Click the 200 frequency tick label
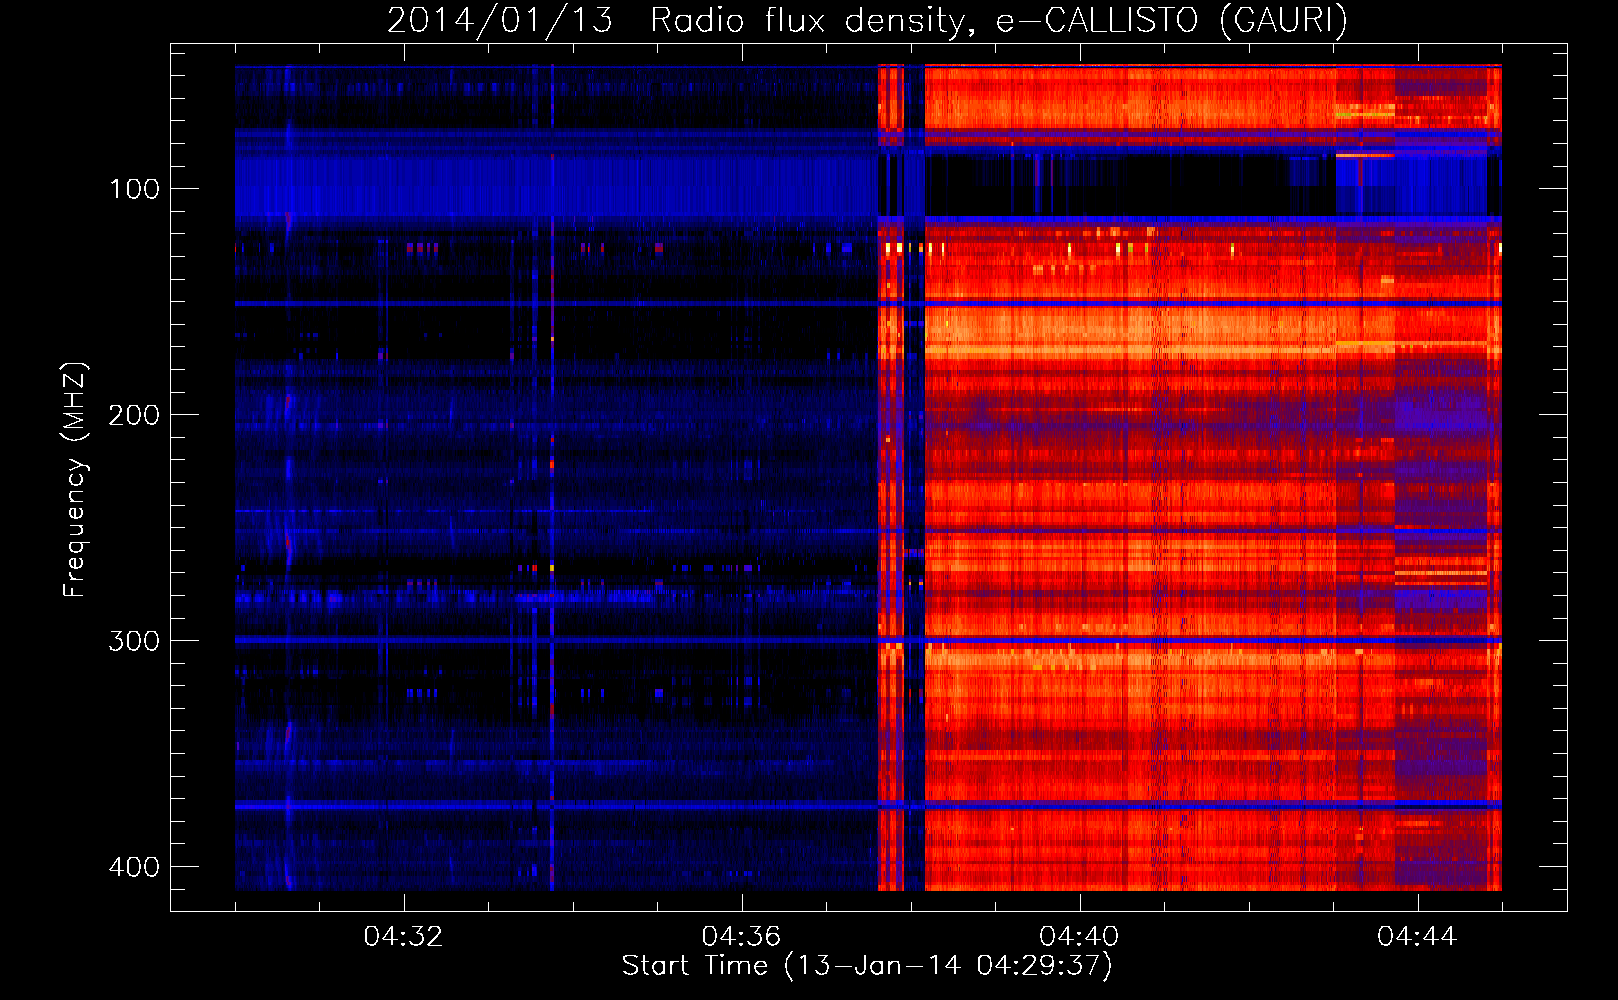This screenshot has width=1618, height=1000. (x=134, y=415)
